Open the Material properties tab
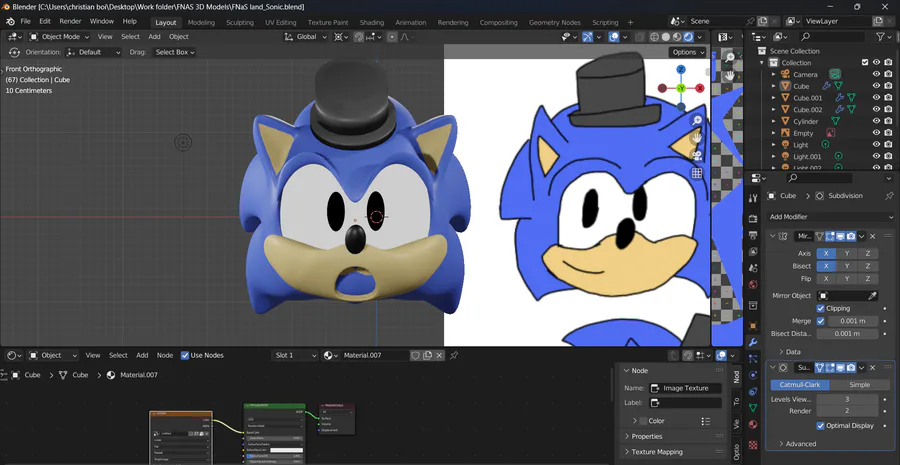Image resolution: width=900 pixels, height=465 pixels. (x=753, y=425)
